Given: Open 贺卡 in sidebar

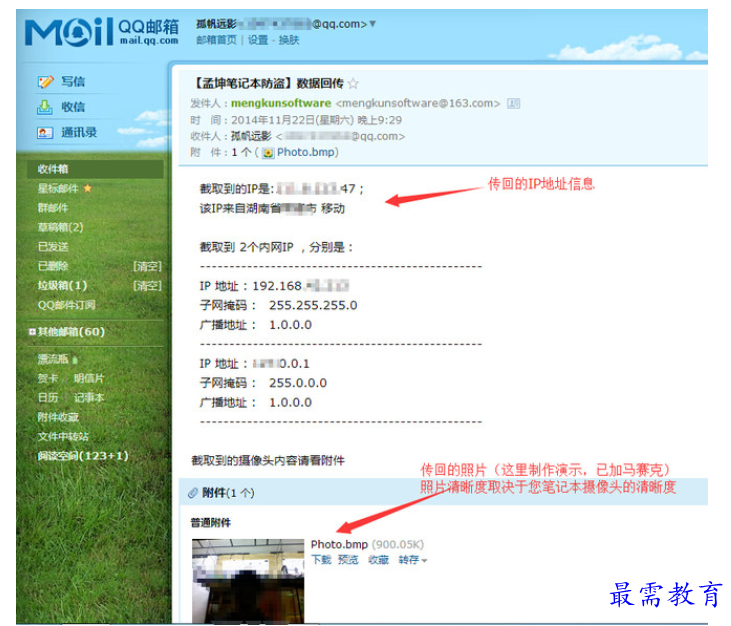Looking at the screenshot, I should click(48, 378).
